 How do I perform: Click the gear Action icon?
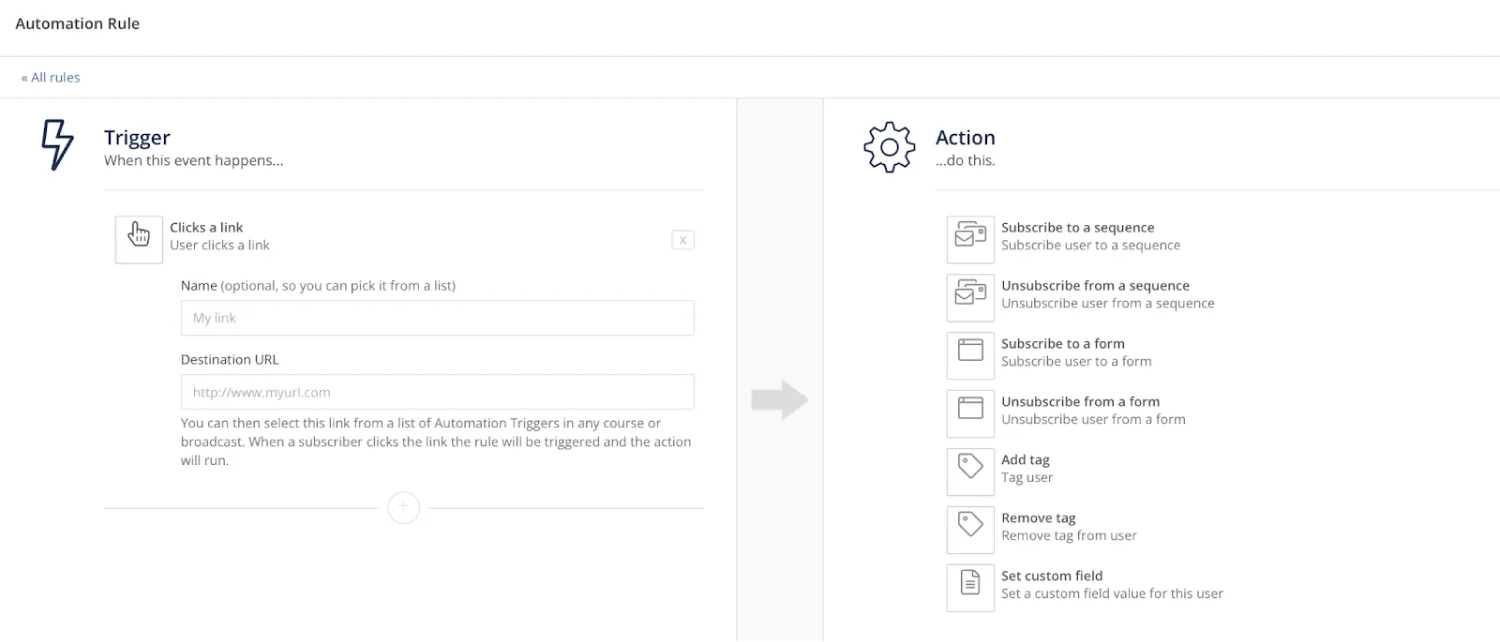889,147
